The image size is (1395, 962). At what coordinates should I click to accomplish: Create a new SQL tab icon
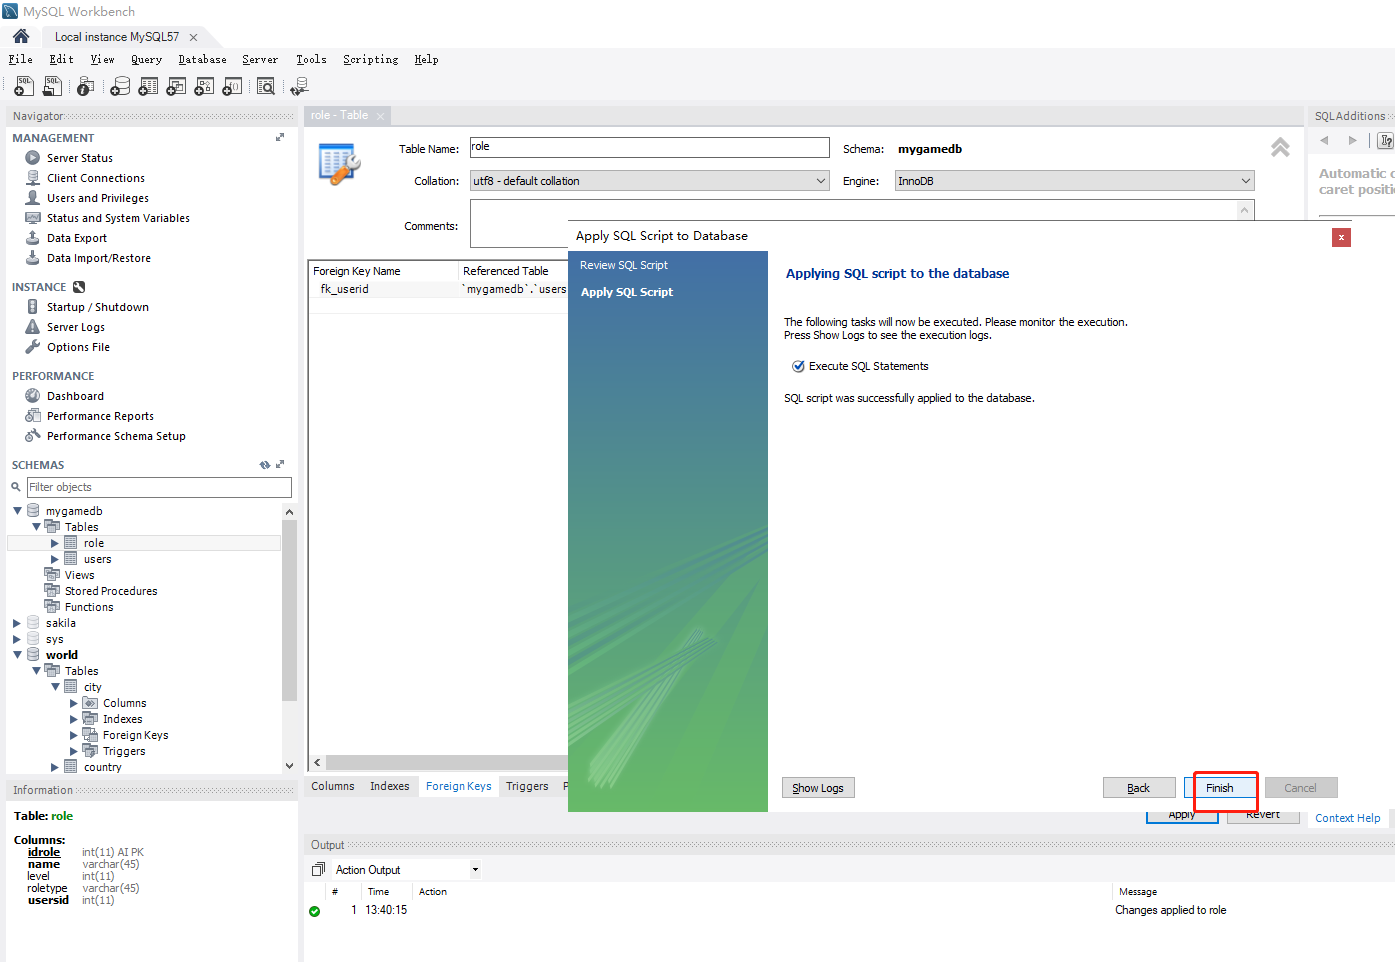pos(24,87)
